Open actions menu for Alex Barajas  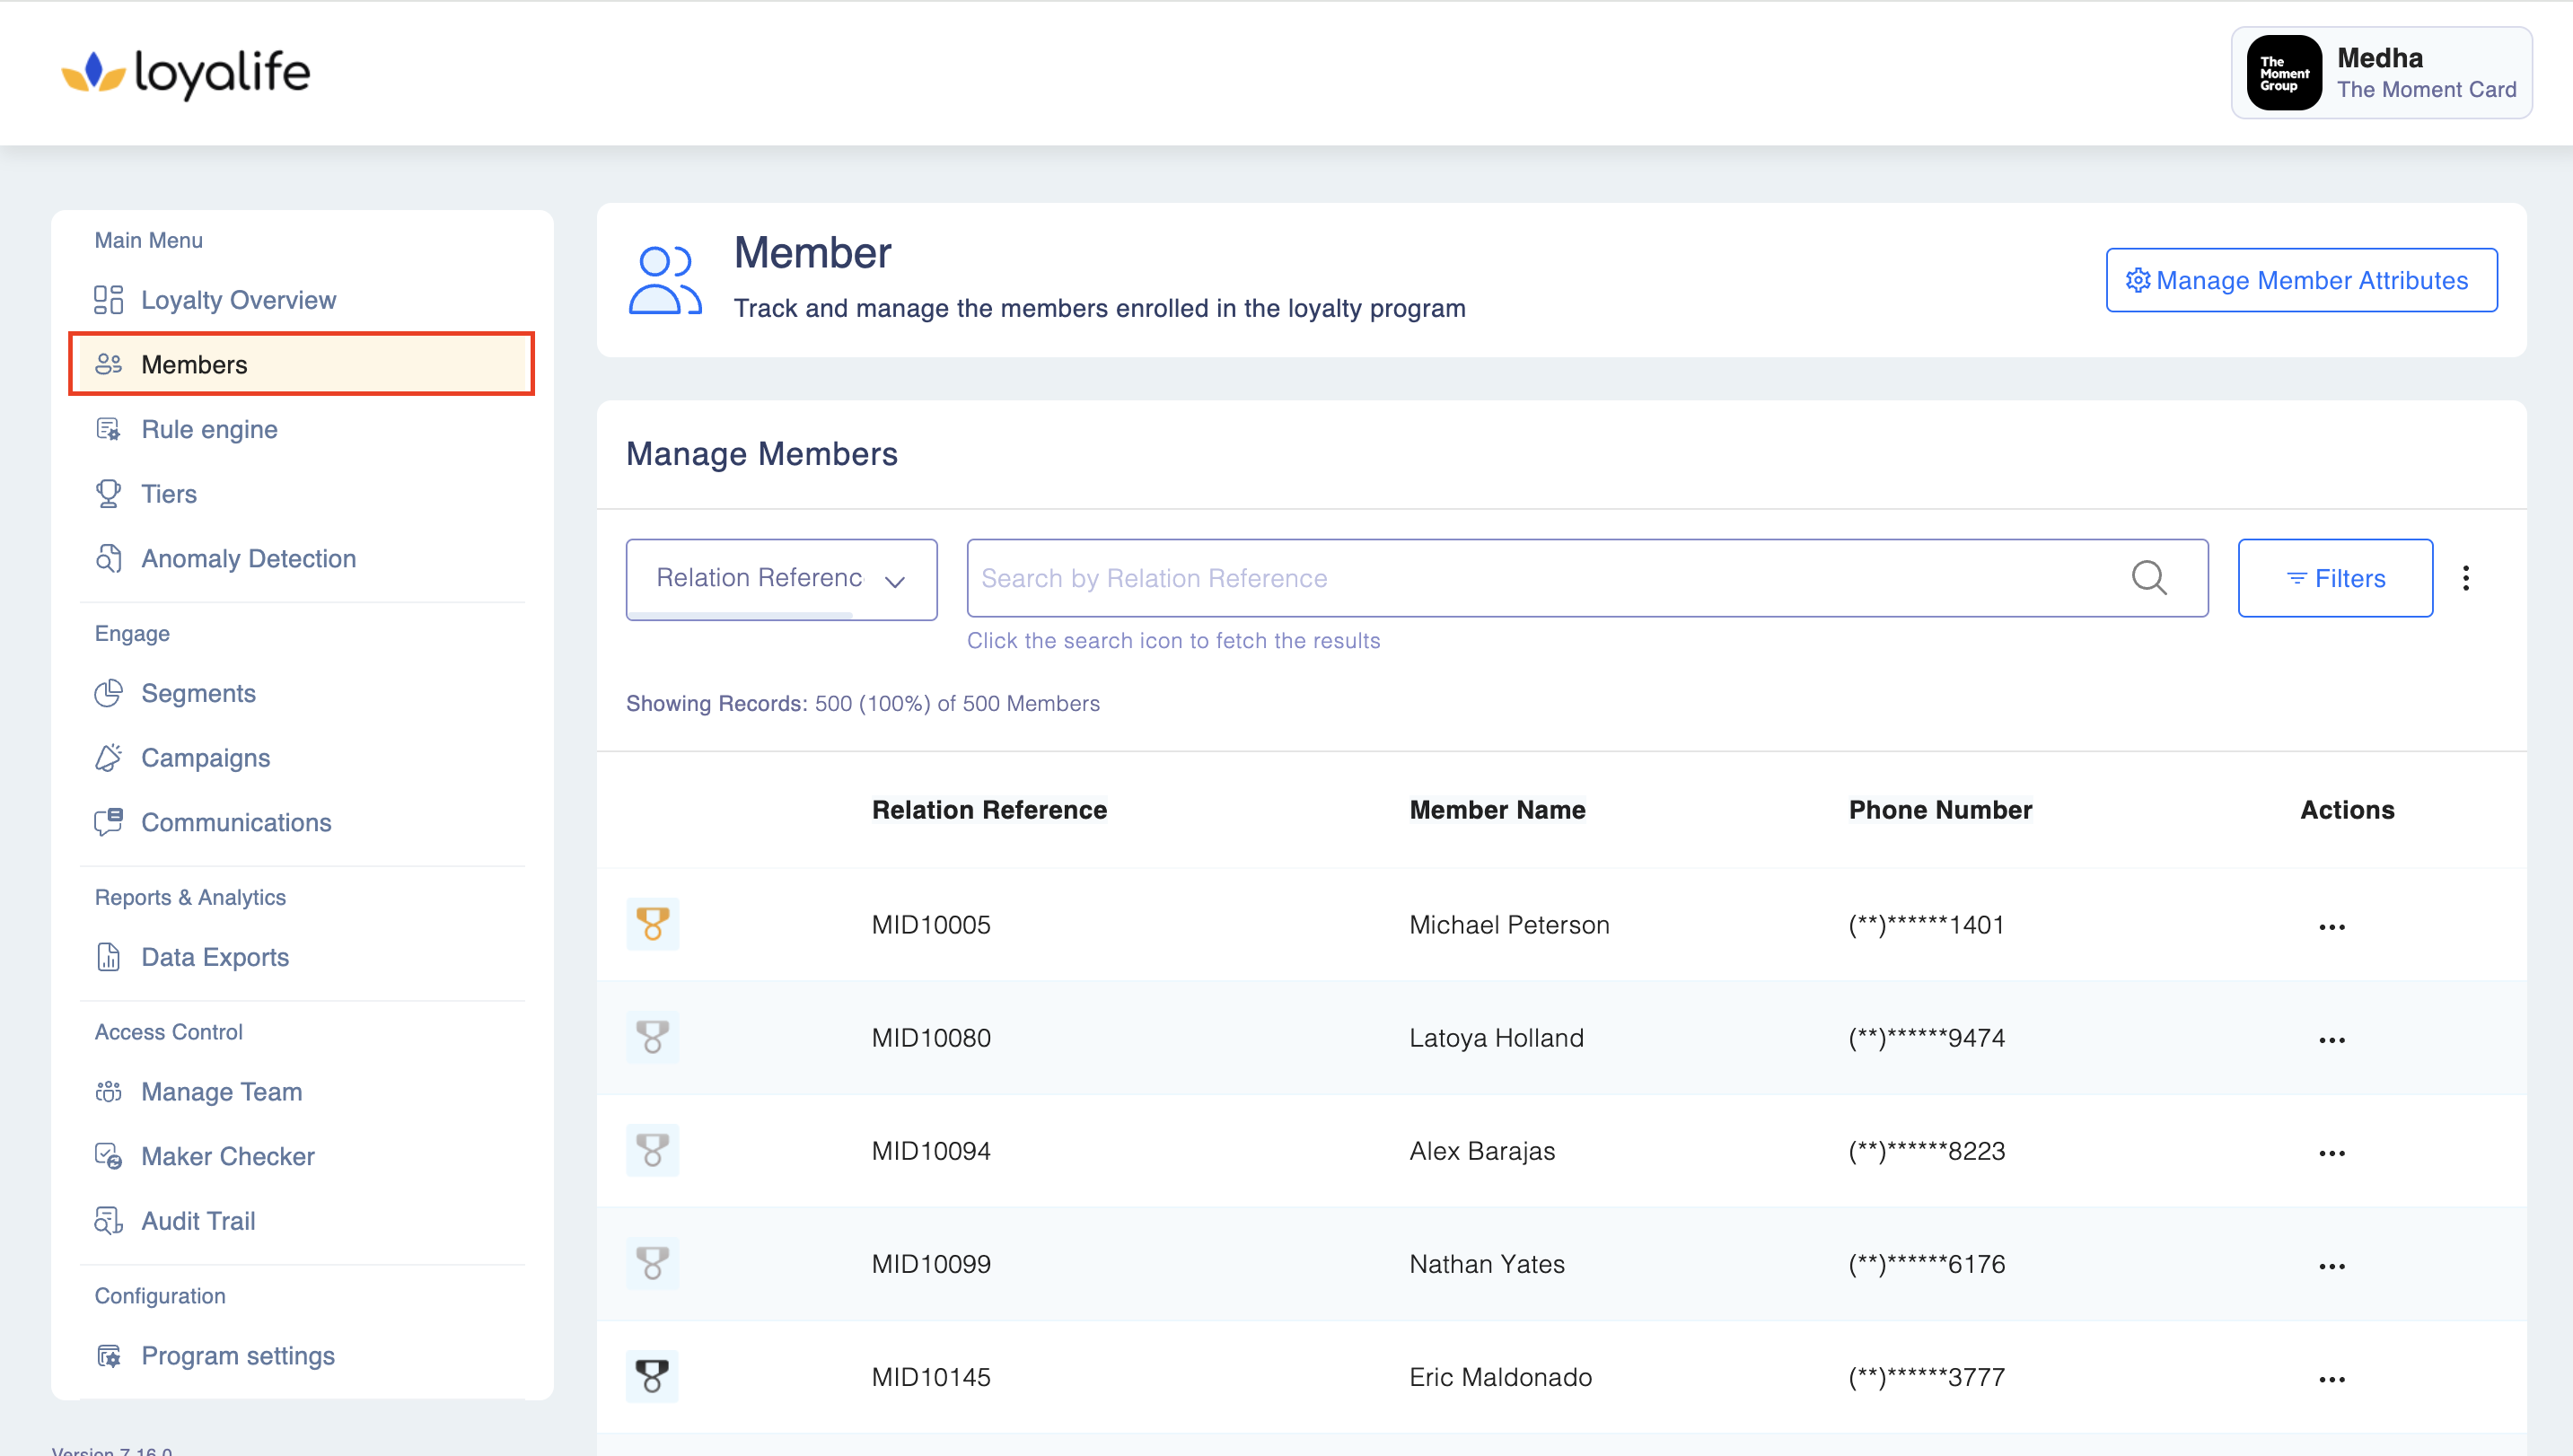(x=2331, y=1152)
